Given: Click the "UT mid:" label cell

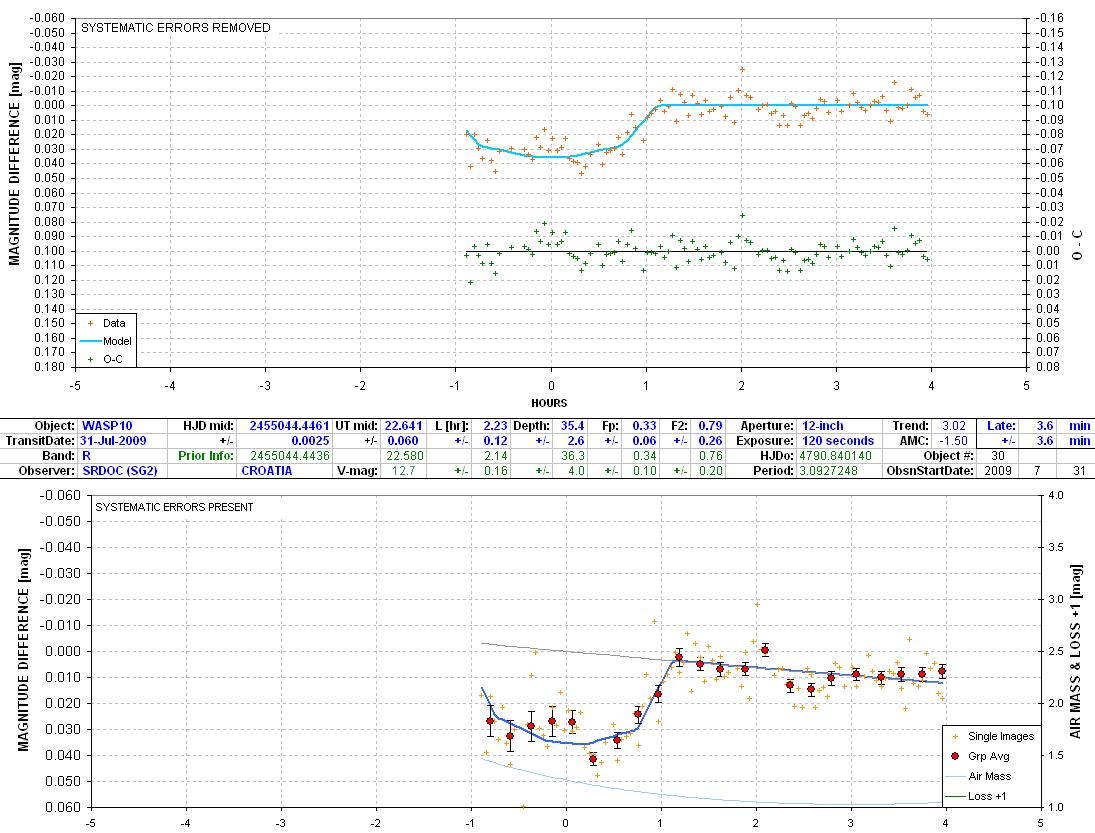Looking at the screenshot, I should 358,426.
